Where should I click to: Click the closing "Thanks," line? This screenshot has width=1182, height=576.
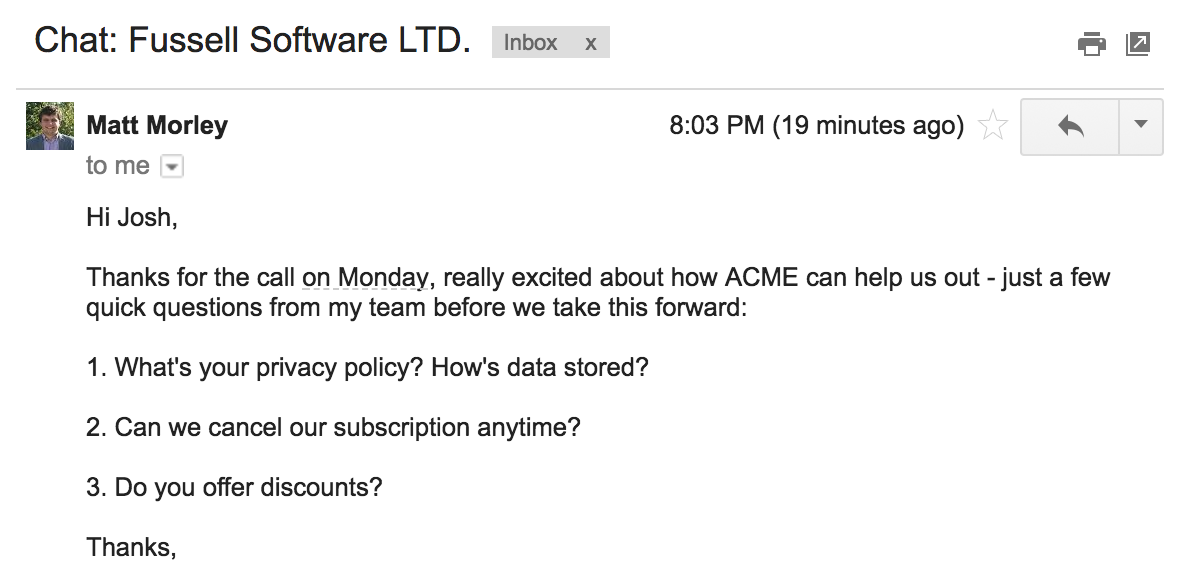131,547
